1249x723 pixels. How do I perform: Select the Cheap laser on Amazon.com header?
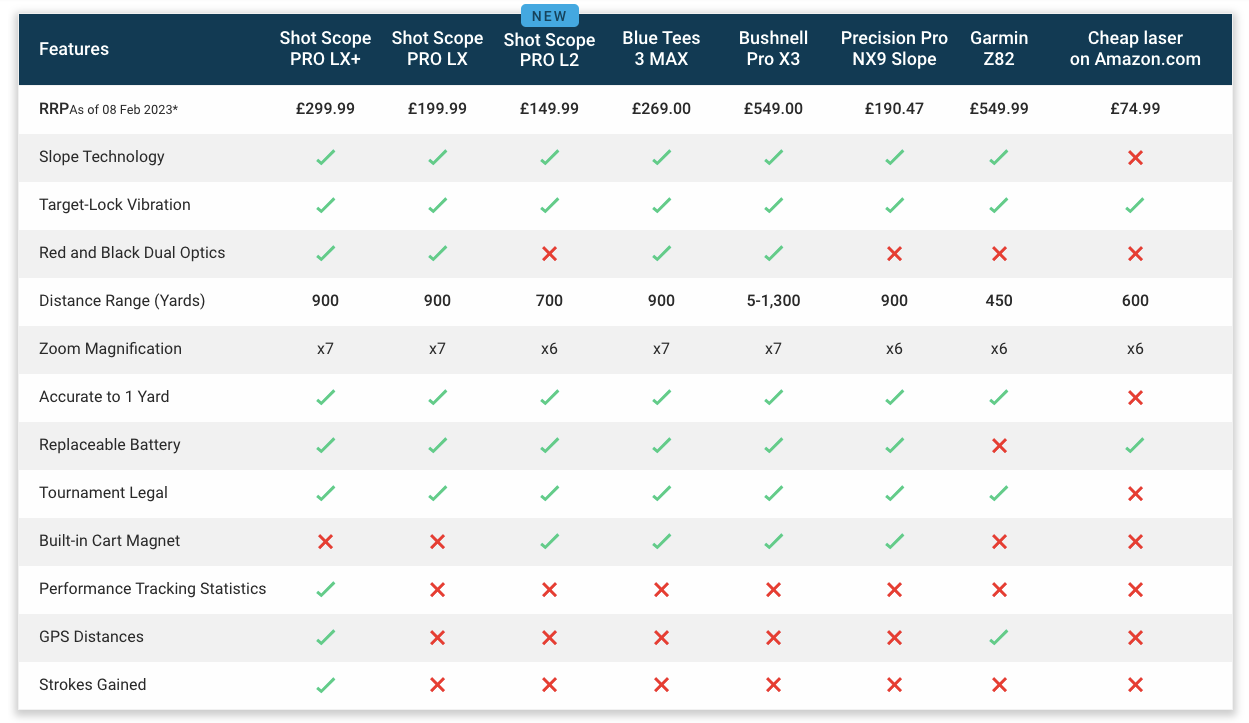(x=1135, y=48)
